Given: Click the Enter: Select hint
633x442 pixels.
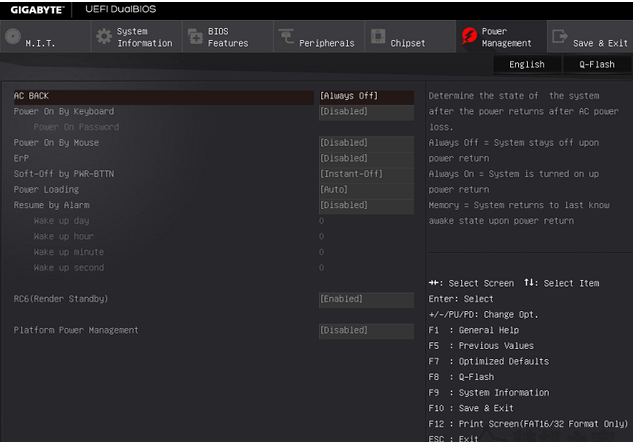Looking at the screenshot, I should [x=461, y=299].
